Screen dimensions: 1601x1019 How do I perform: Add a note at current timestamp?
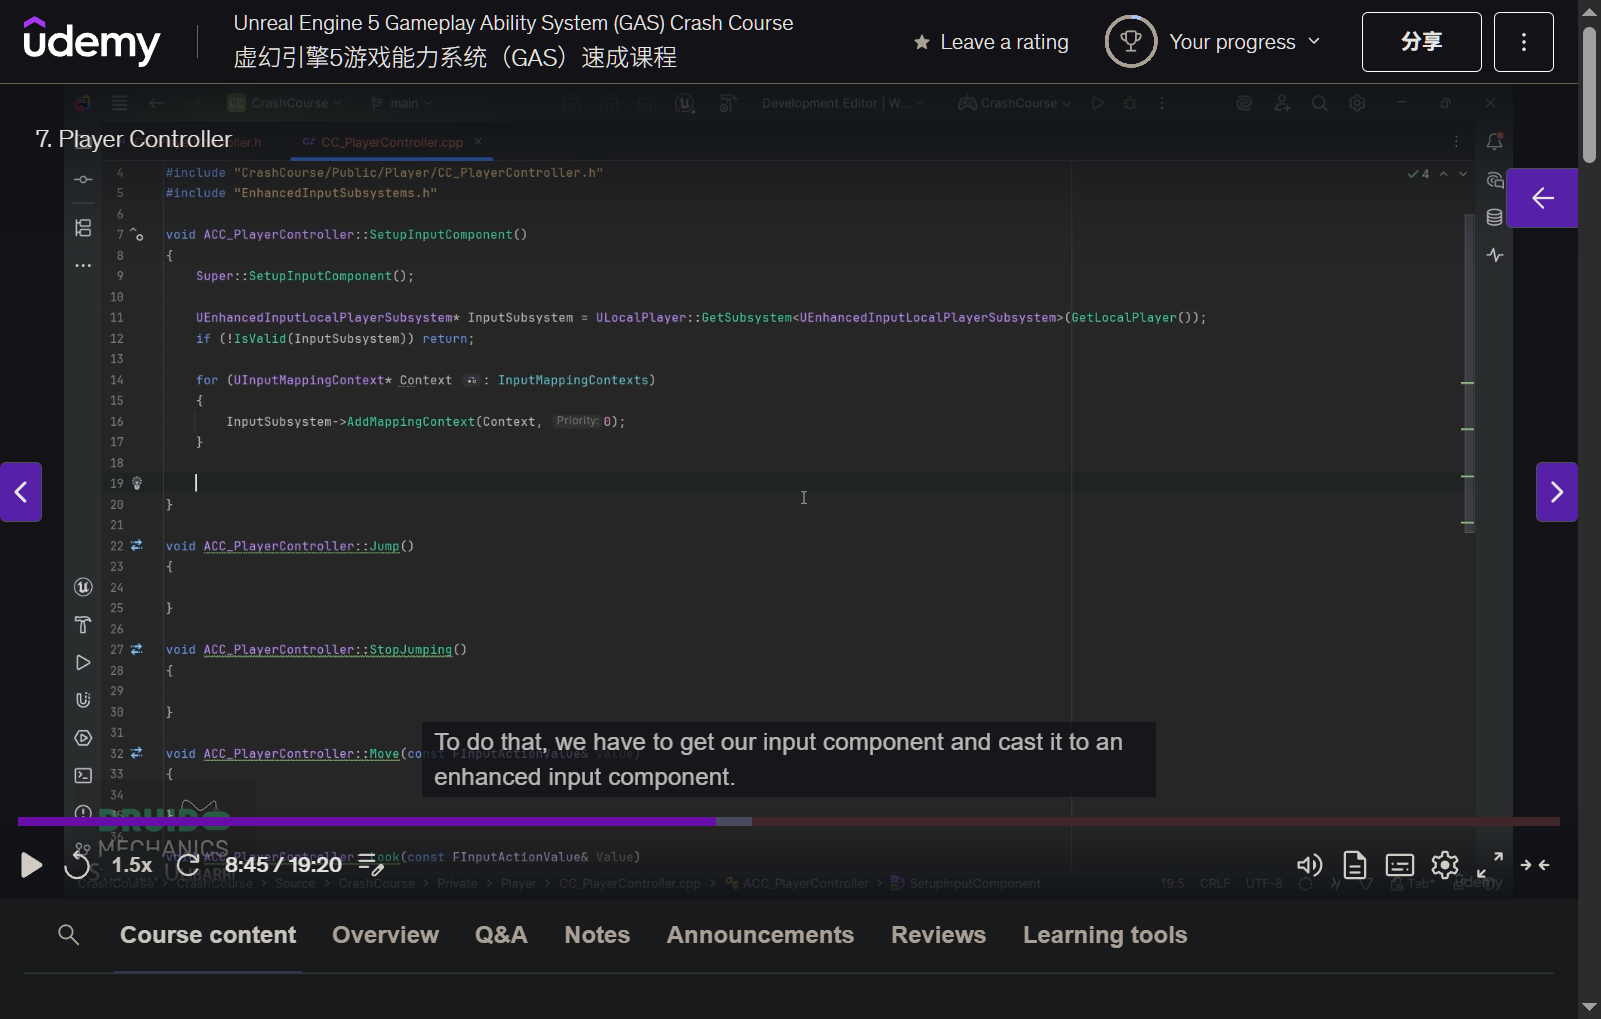point(371,864)
